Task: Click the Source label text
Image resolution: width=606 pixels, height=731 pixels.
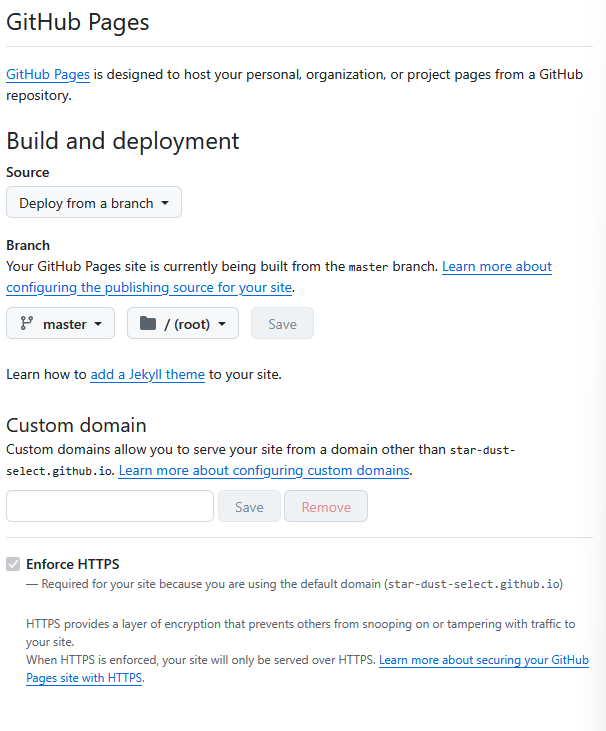Action: [28, 172]
